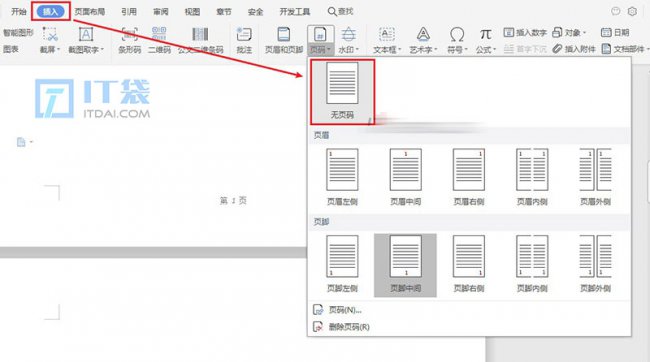
Task: Open the 公式 formula dropdown
Action: pyautogui.click(x=485, y=40)
